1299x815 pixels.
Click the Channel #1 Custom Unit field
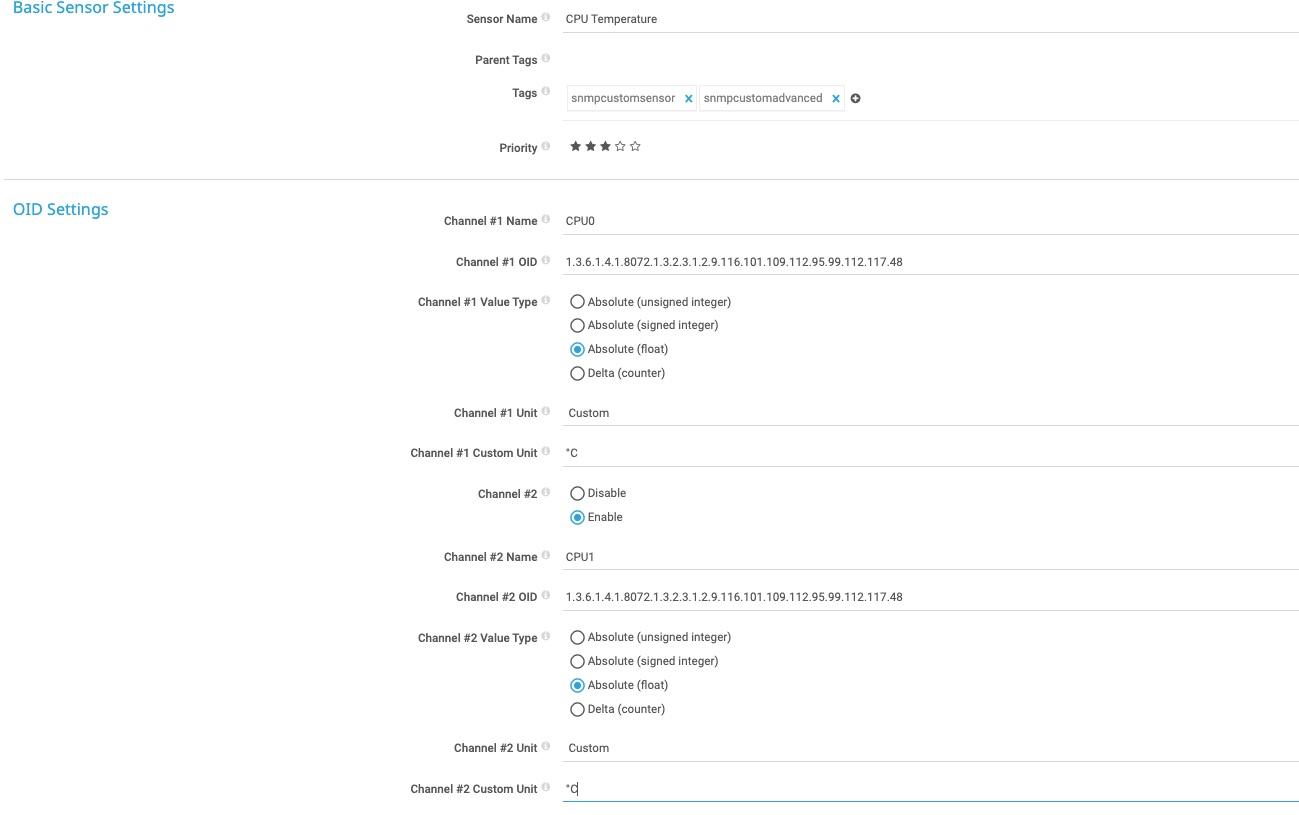(930, 453)
